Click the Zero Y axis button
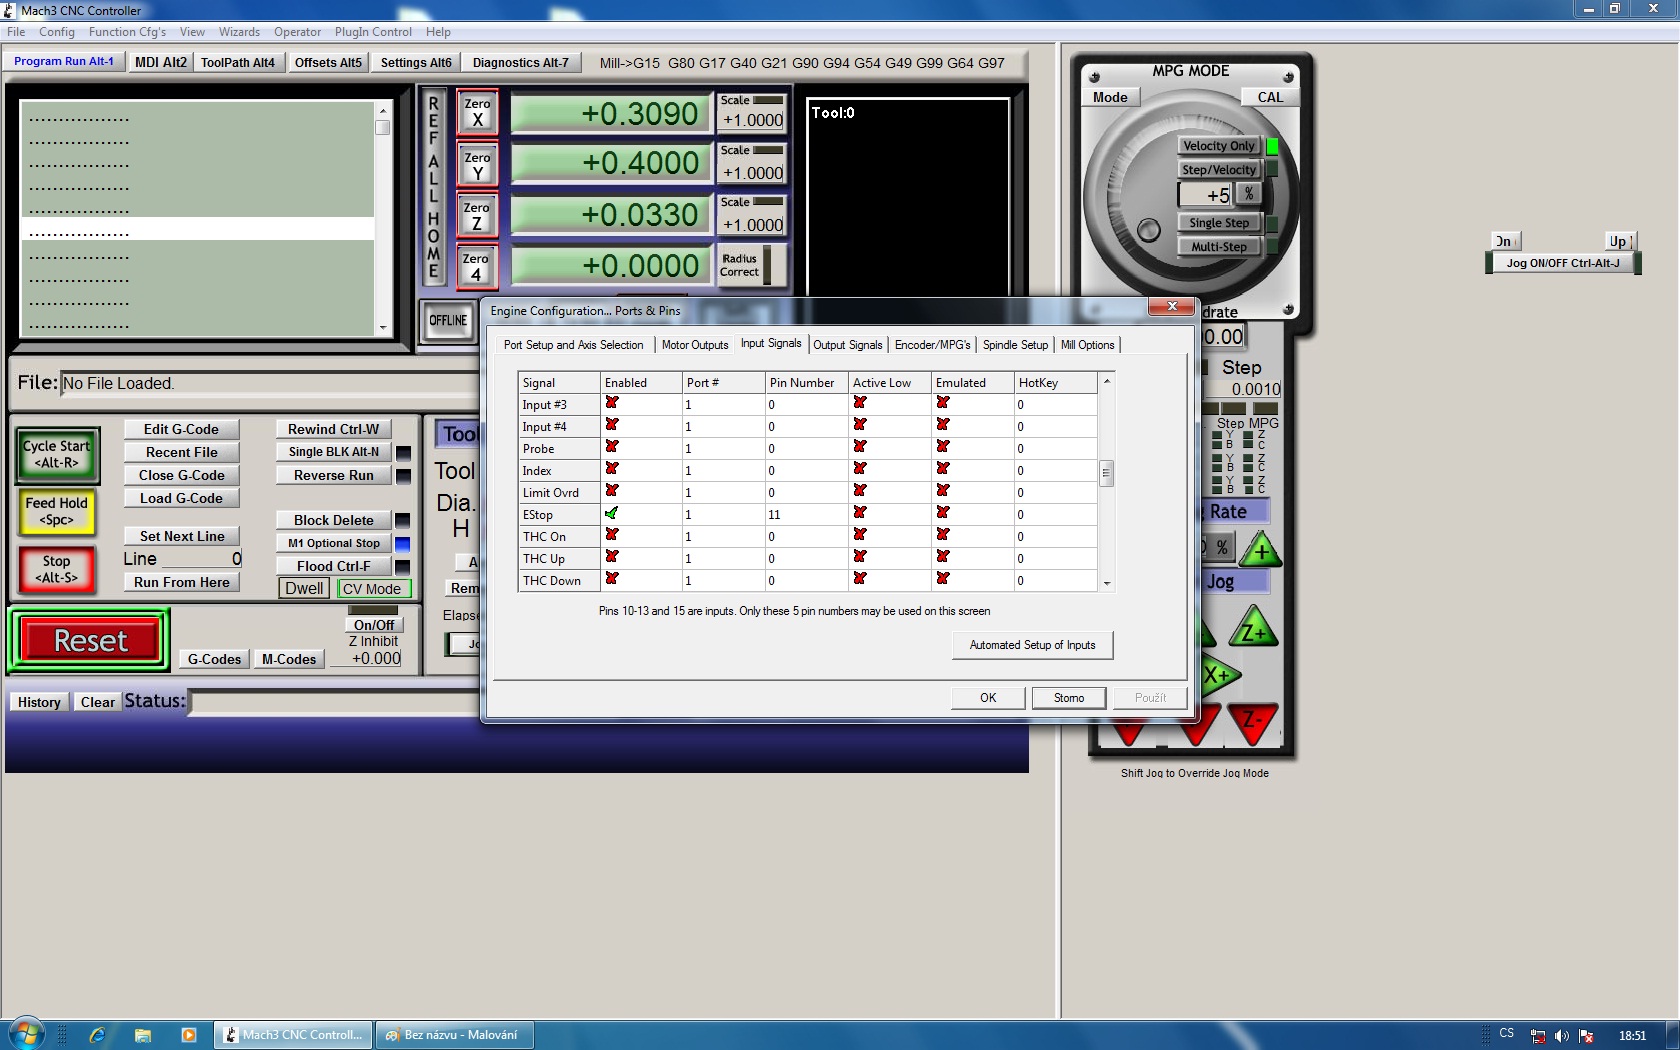Screen dimensions: 1680x1050 (x=477, y=165)
